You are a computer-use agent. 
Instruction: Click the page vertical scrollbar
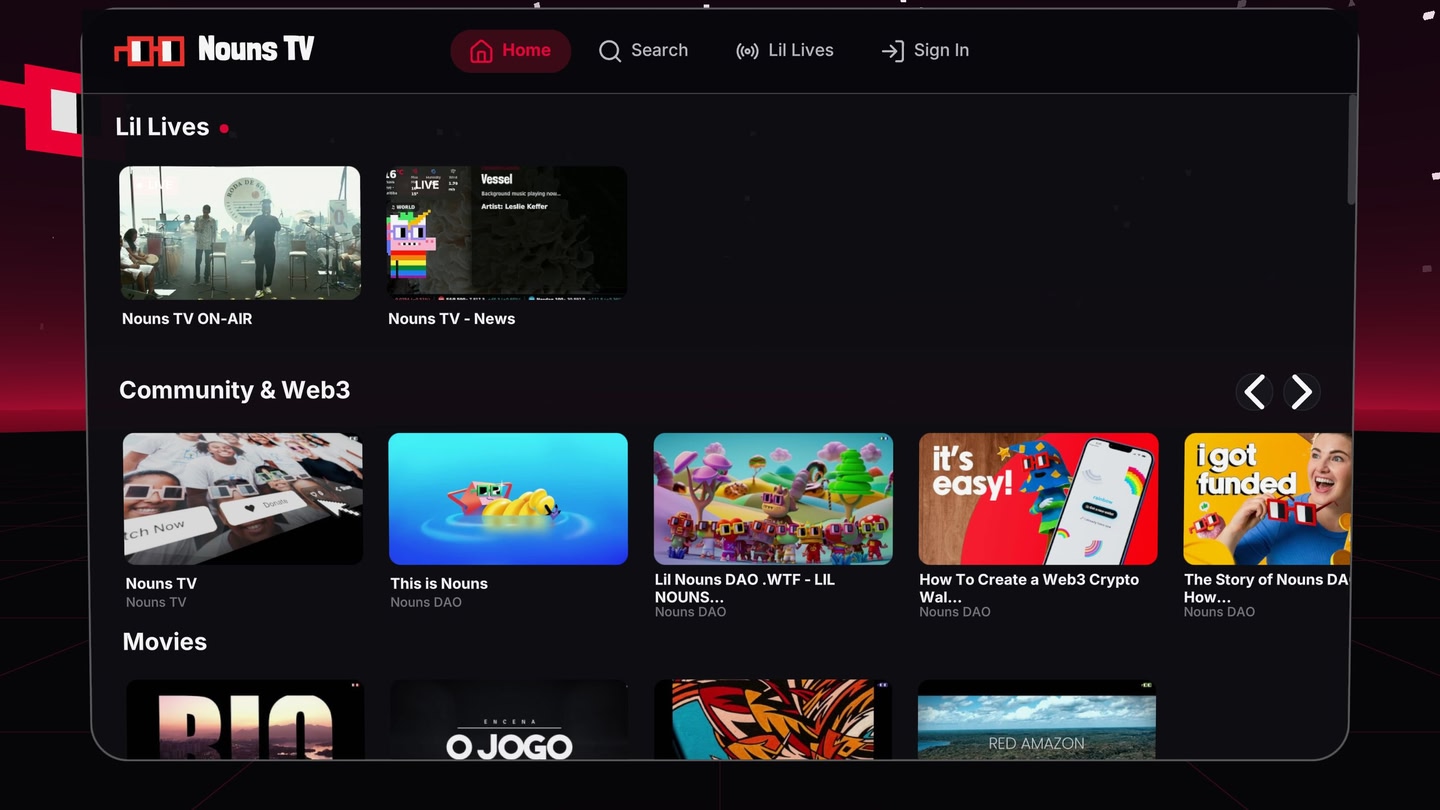click(1352, 150)
